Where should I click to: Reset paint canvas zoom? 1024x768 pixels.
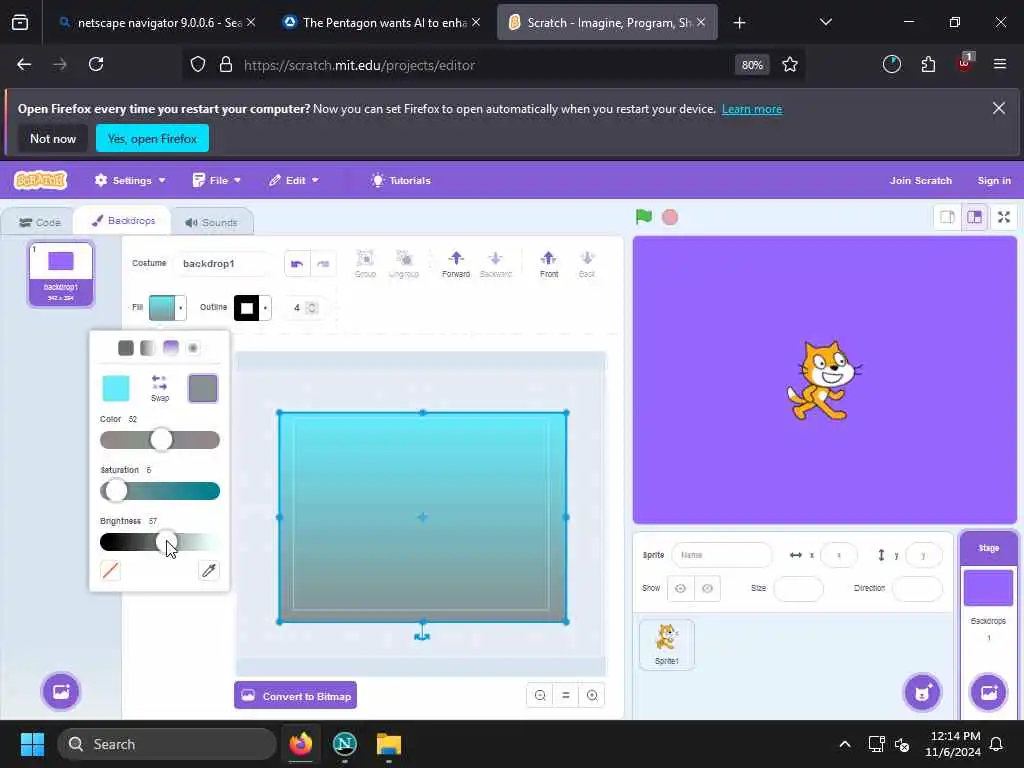(566, 696)
